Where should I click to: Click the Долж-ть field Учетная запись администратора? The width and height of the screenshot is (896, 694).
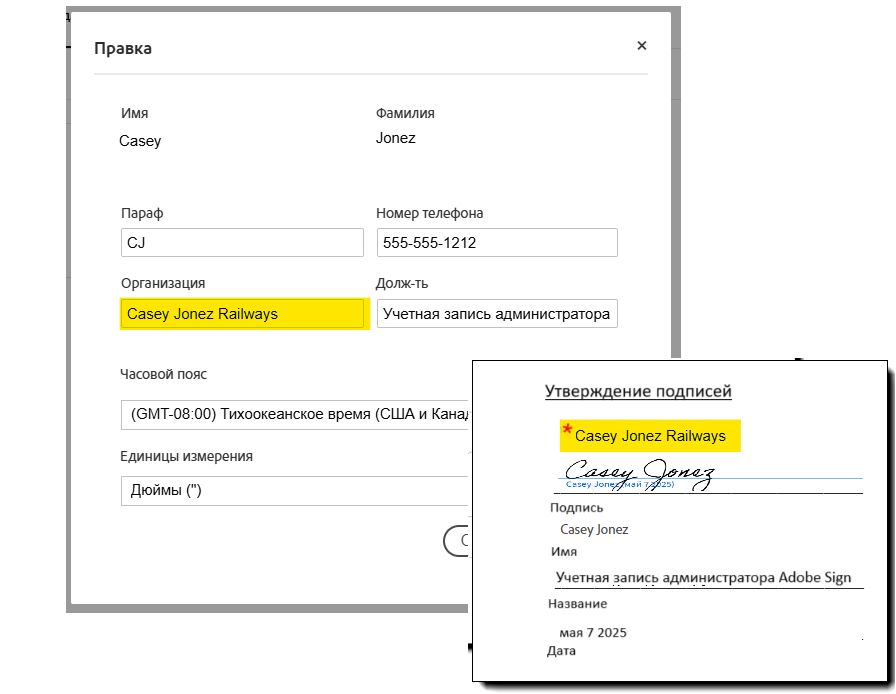pos(497,314)
